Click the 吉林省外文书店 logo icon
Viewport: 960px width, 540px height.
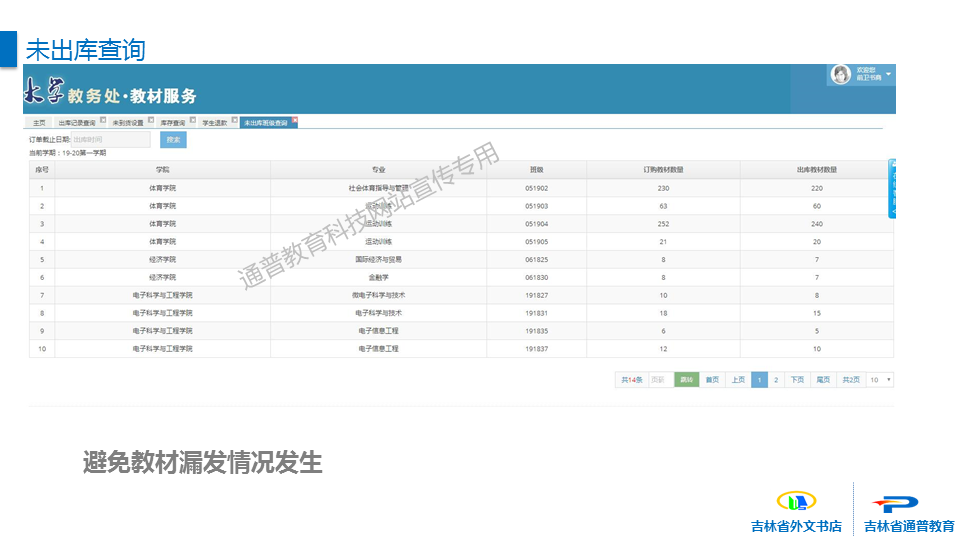[x=797, y=501]
